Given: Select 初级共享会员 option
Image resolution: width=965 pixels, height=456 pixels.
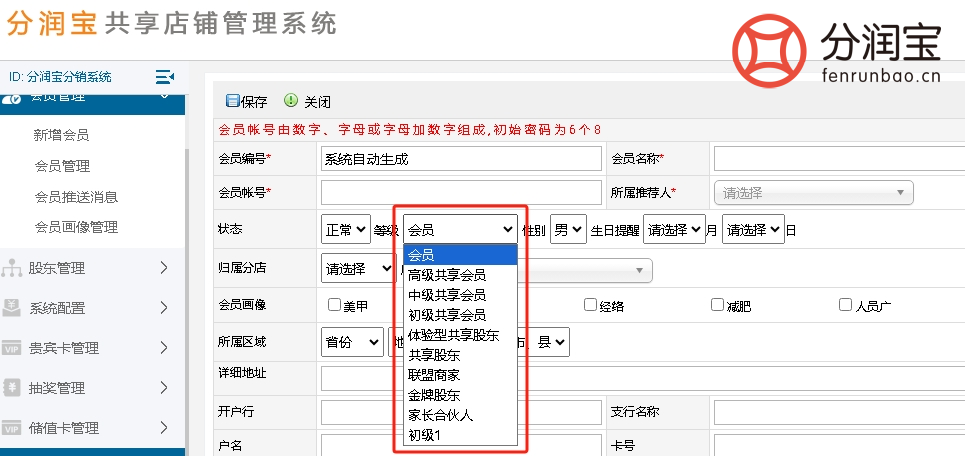Looking at the screenshot, I should [460, 315].
